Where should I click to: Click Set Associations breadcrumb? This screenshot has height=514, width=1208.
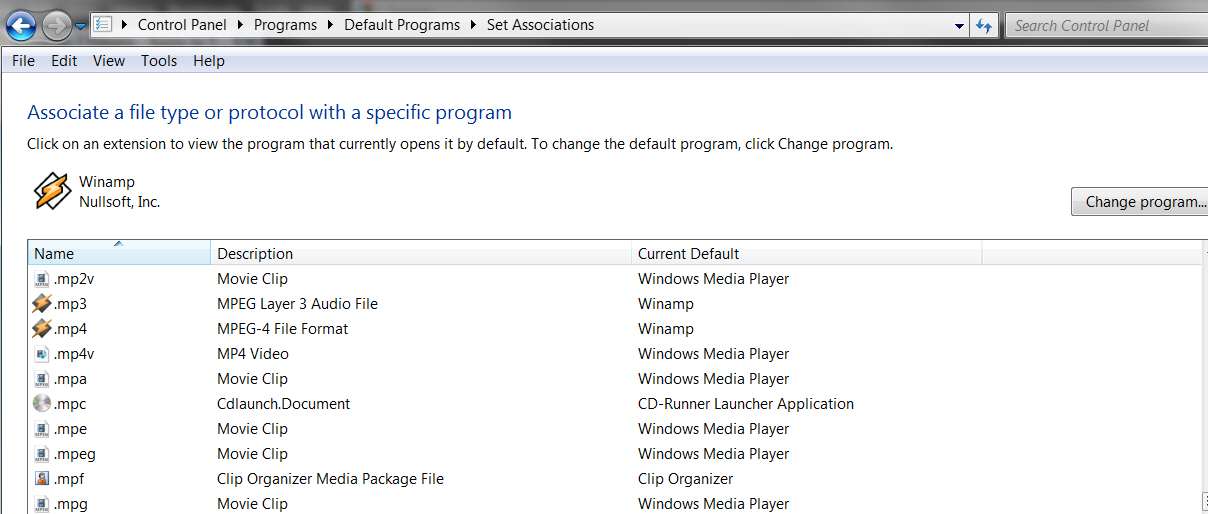click(540, 25)
